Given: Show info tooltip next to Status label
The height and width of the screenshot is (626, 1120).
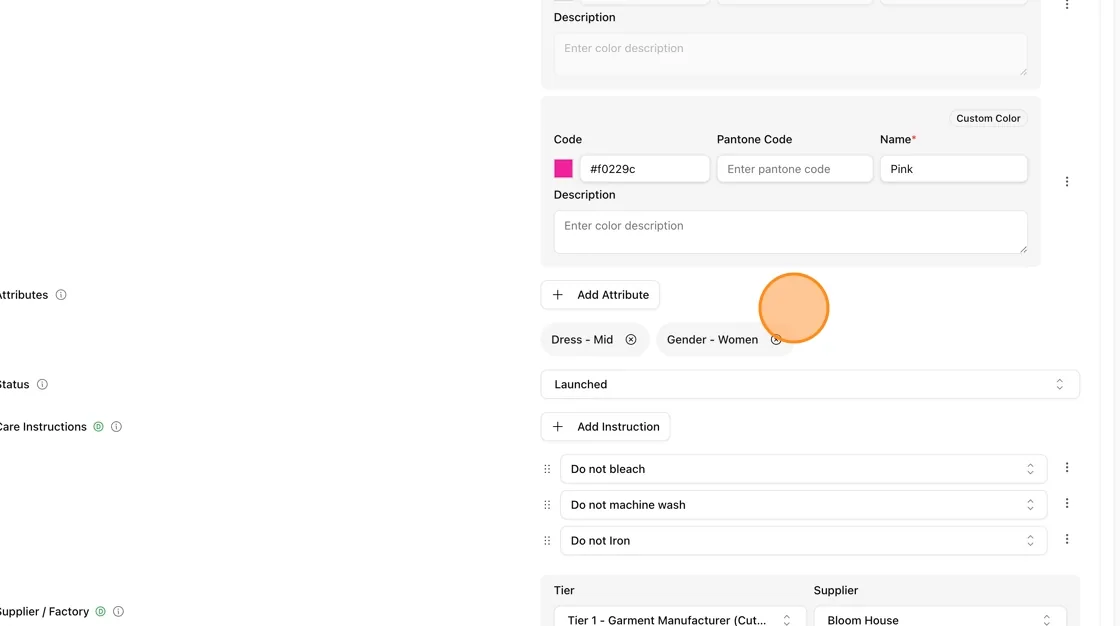Looking at the screenshot, I should tap(42, 384).
